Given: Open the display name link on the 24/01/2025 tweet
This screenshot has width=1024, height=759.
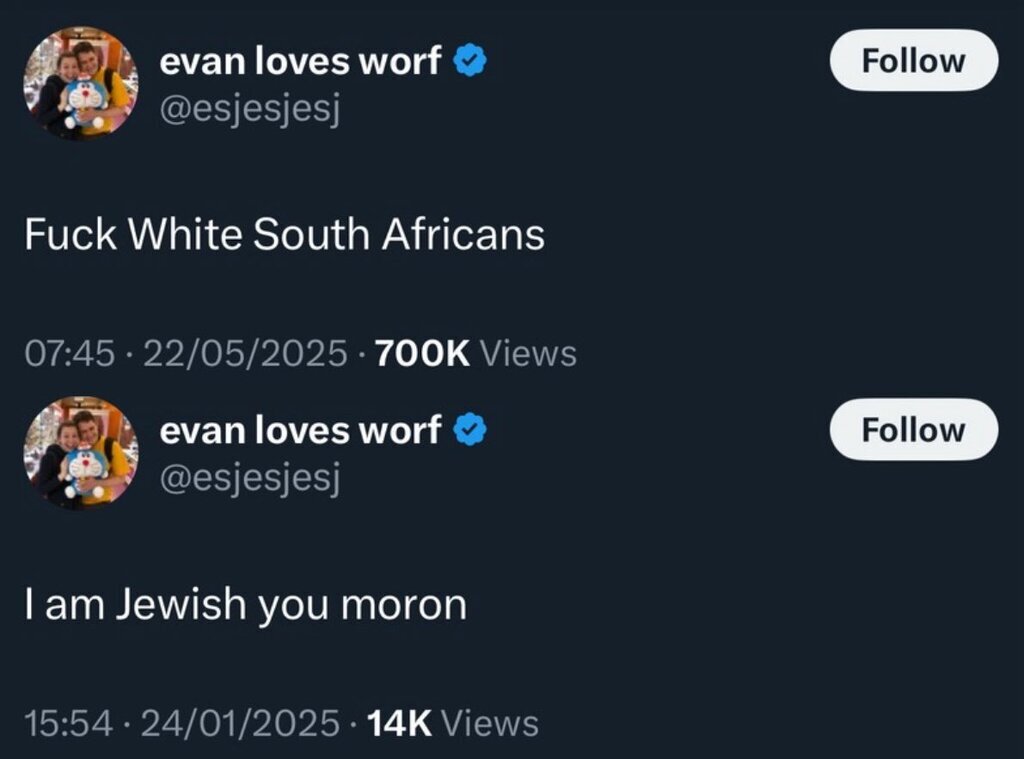Looking at the screenshot, I should [300, 430].
